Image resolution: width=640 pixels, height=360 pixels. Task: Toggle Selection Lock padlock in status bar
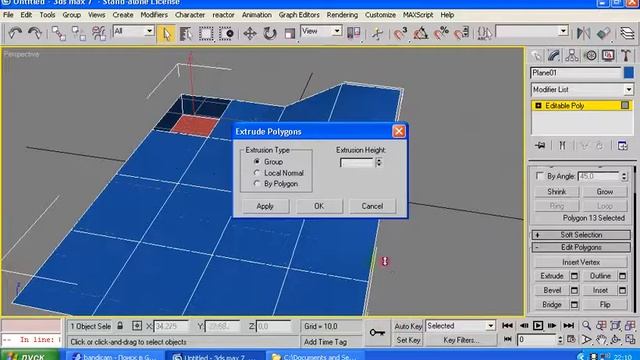tap(120, 326)
